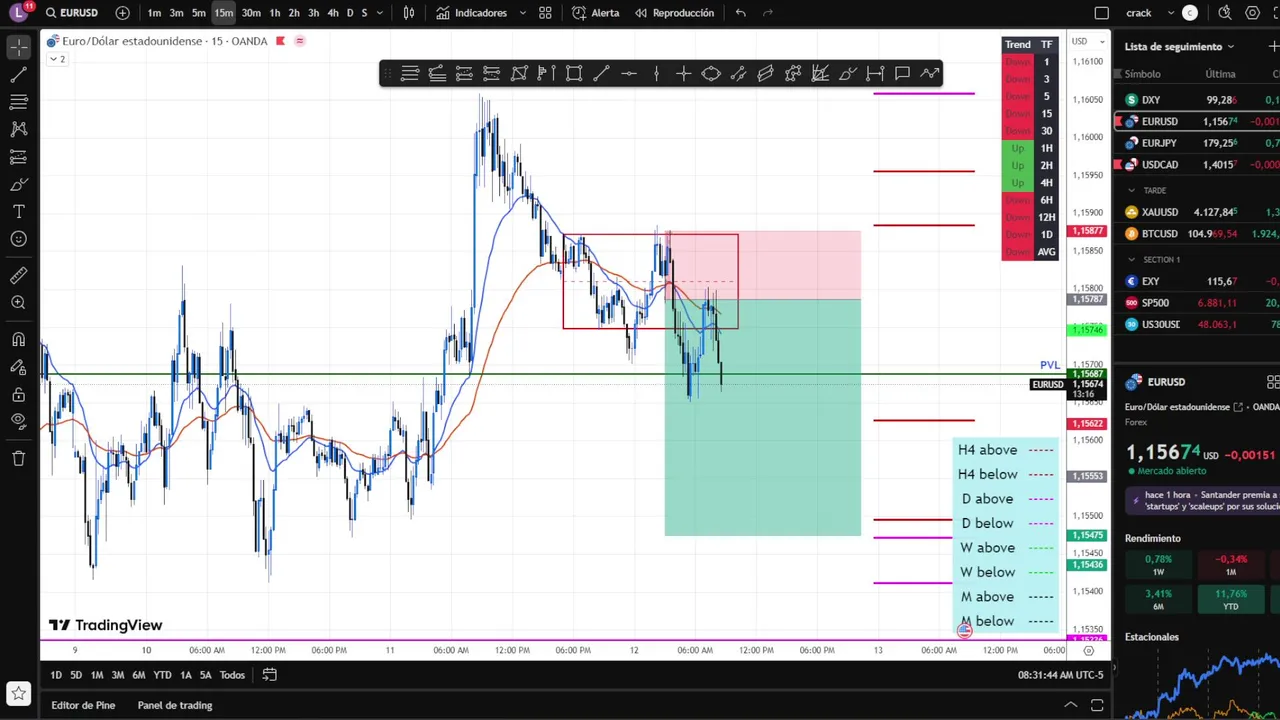Open quick search icon in top bar

[x=1225, y=13]
